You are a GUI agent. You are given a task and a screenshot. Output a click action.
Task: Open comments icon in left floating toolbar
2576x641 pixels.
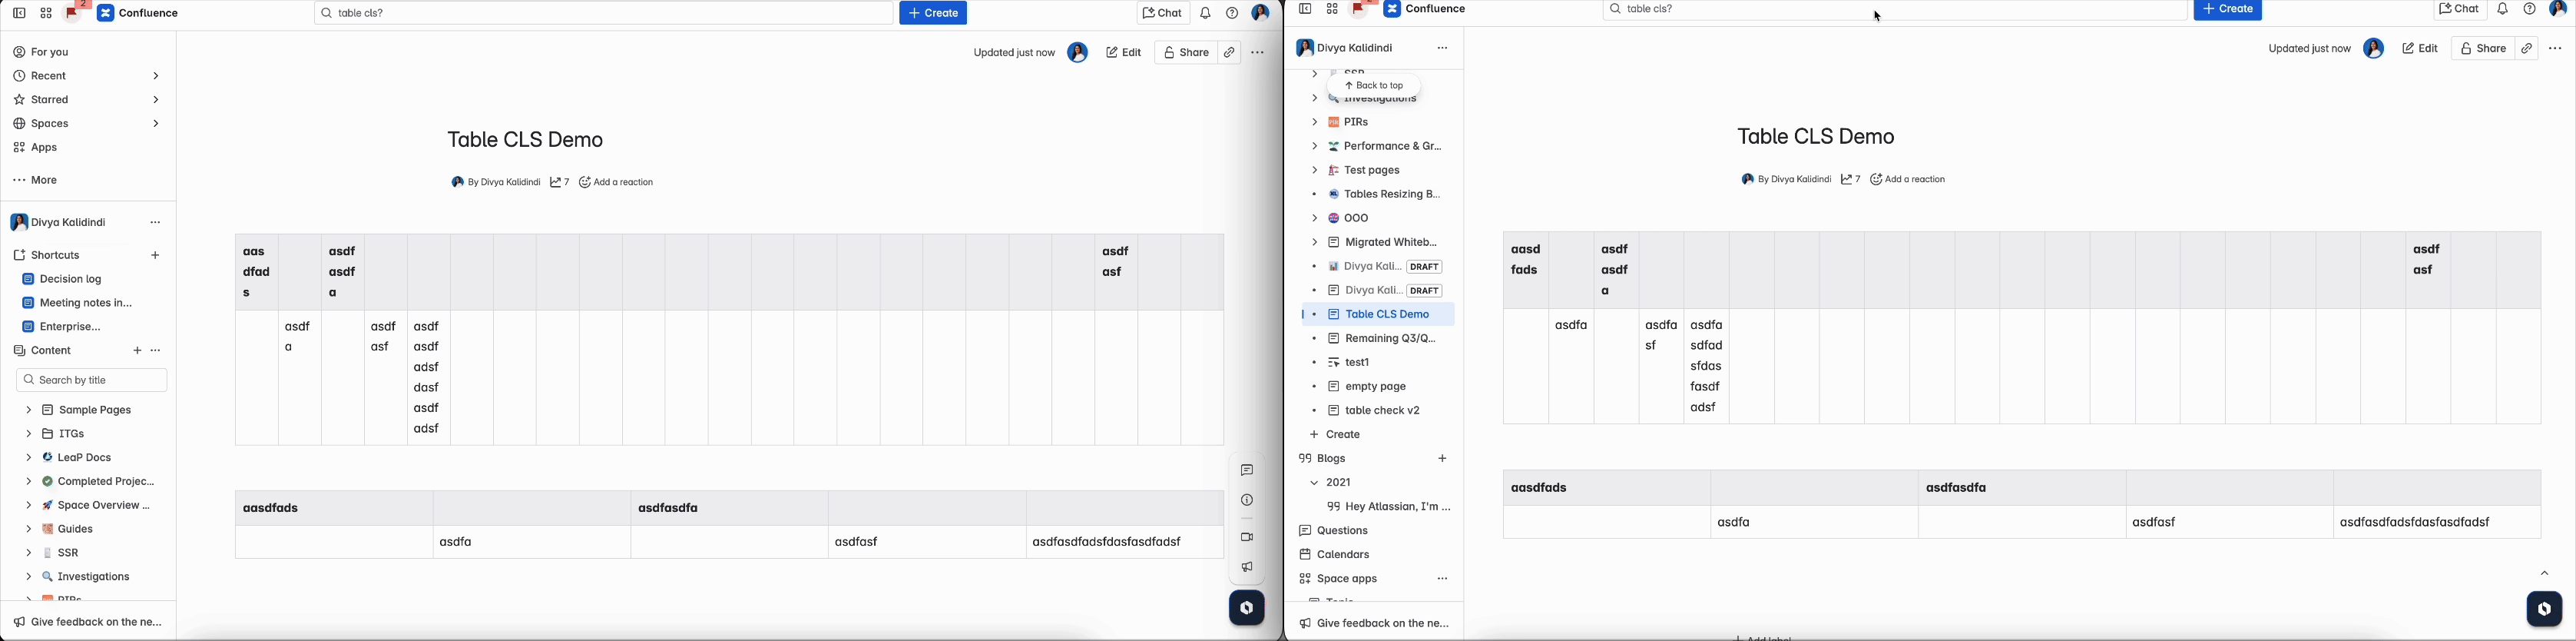click(x=1247, y=470)
